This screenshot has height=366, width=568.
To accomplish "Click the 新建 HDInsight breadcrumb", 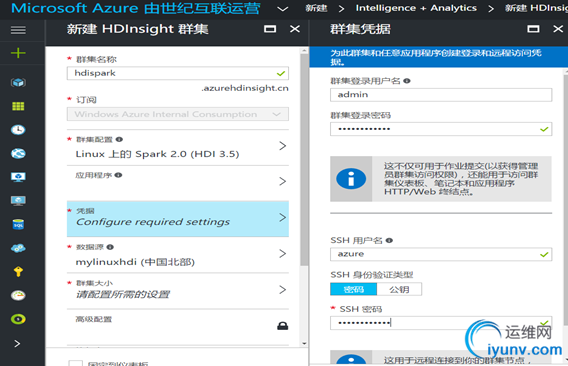I will [536, 8].
